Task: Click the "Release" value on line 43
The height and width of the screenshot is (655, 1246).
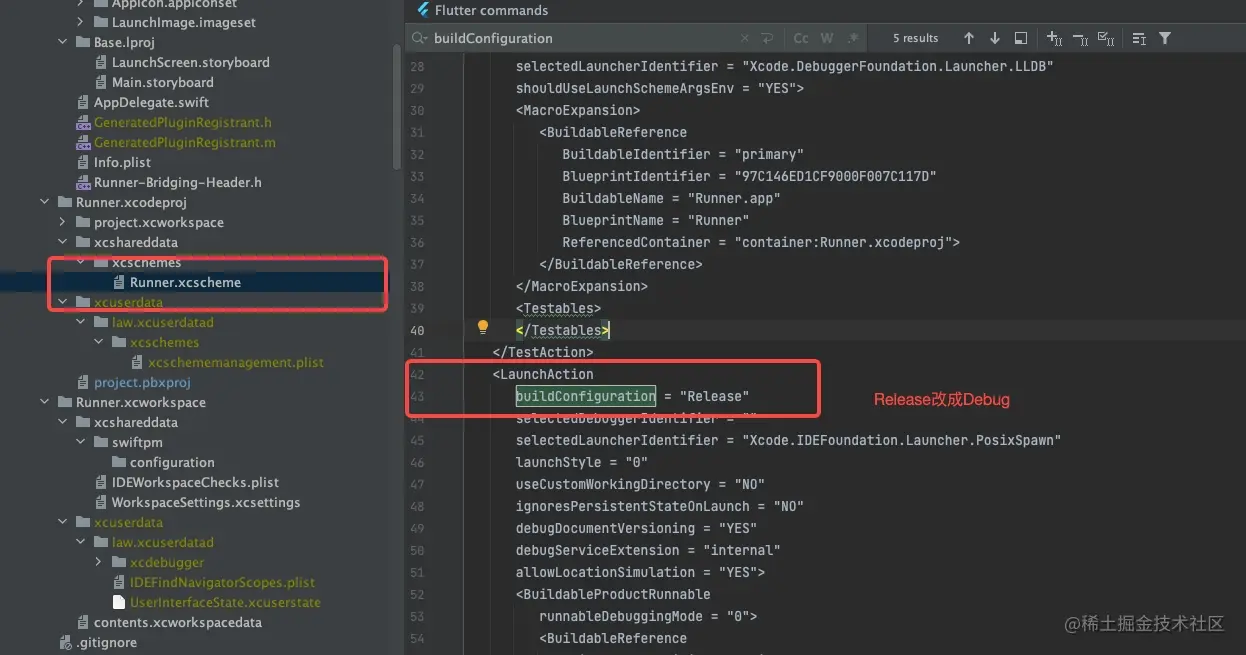Action: point(714,396)
